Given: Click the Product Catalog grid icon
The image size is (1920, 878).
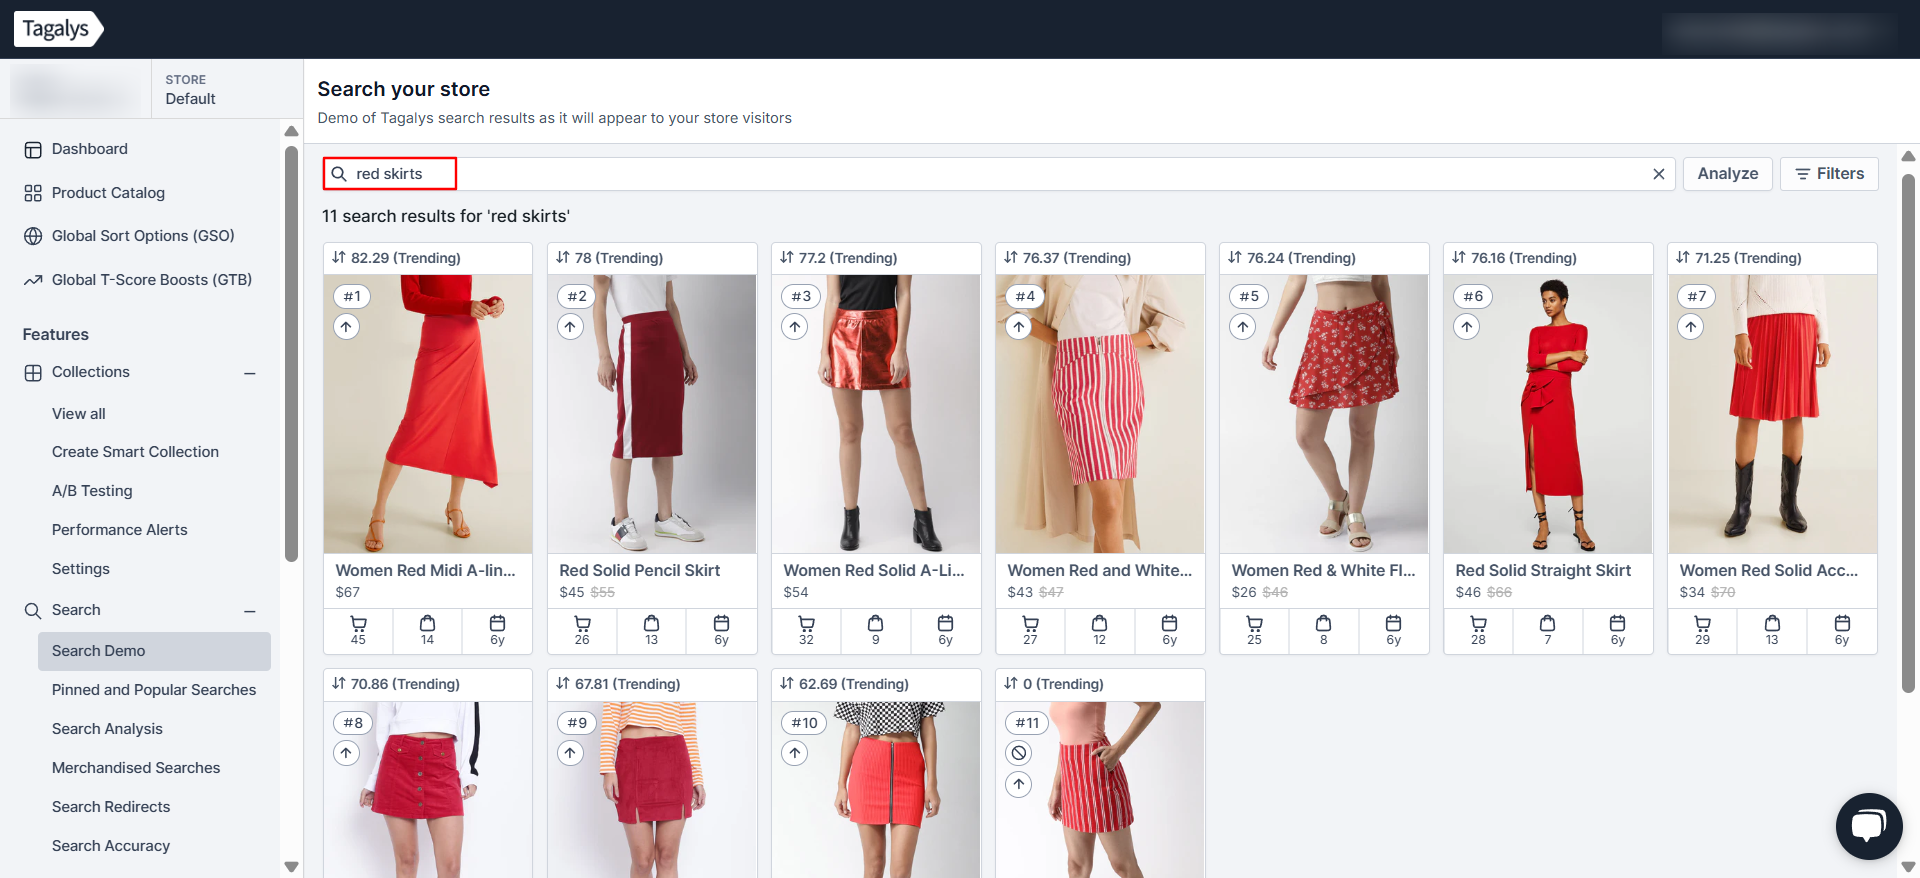Looking at the screenshot, I should pyautogui.click(x=33, y=193).
